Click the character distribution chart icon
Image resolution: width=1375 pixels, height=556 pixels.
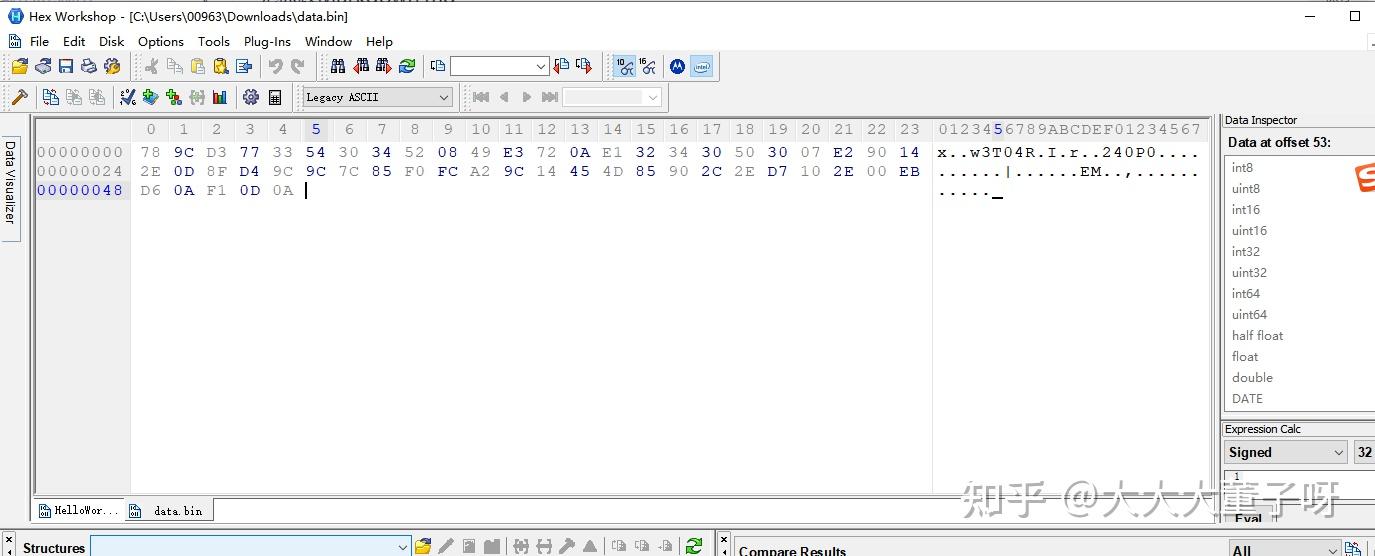[x=220, y=97]
